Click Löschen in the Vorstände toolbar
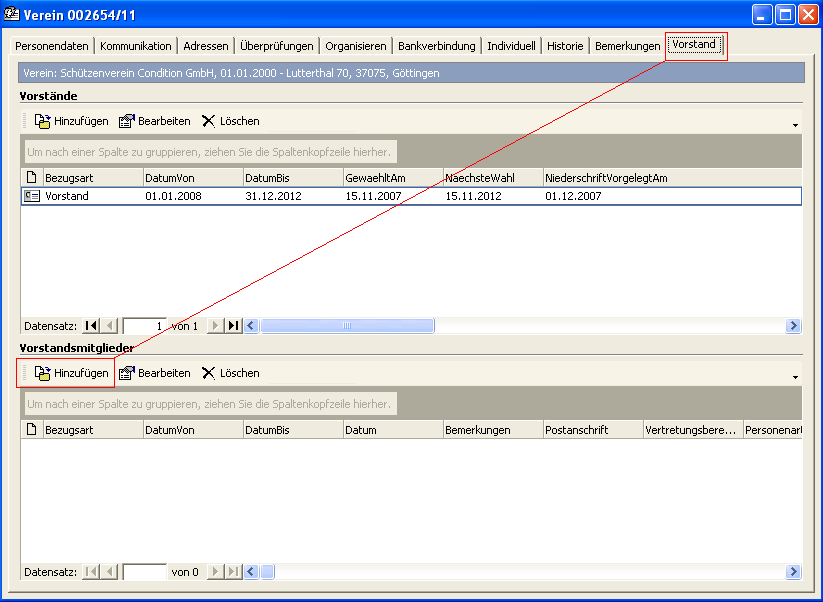 (x=230, y=121)
